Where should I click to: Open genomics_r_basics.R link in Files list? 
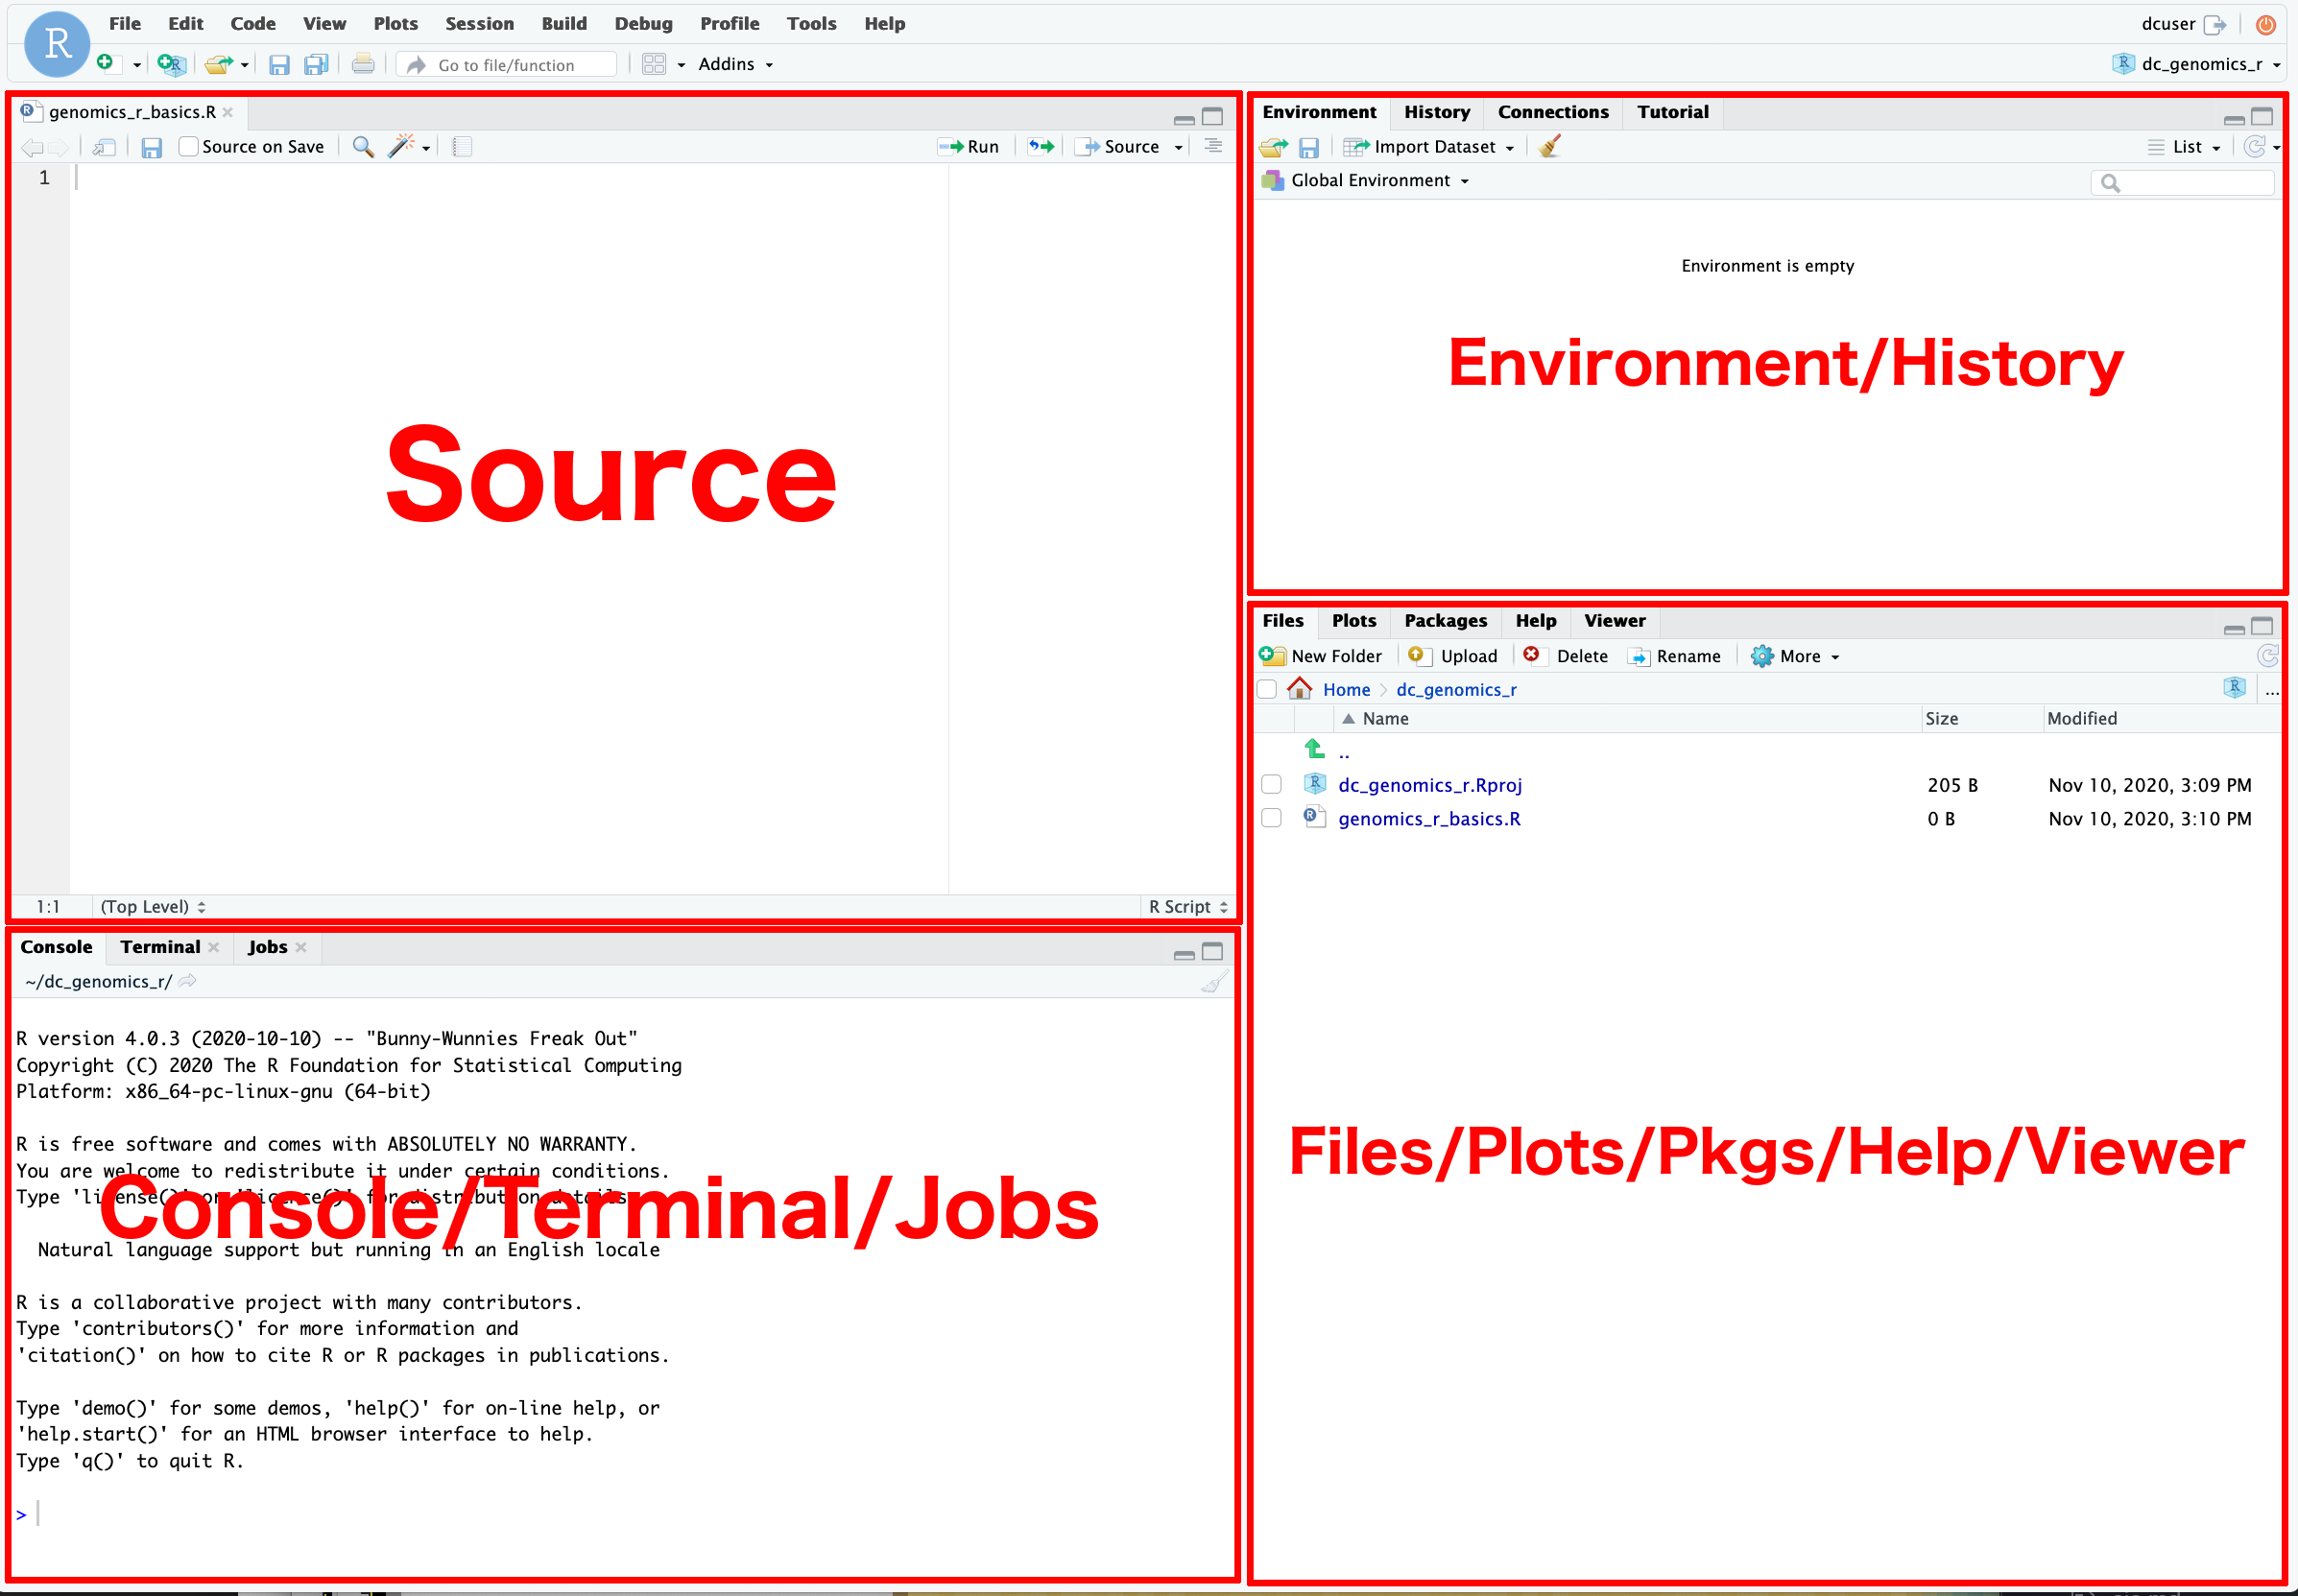click(x=1428, y=819)
